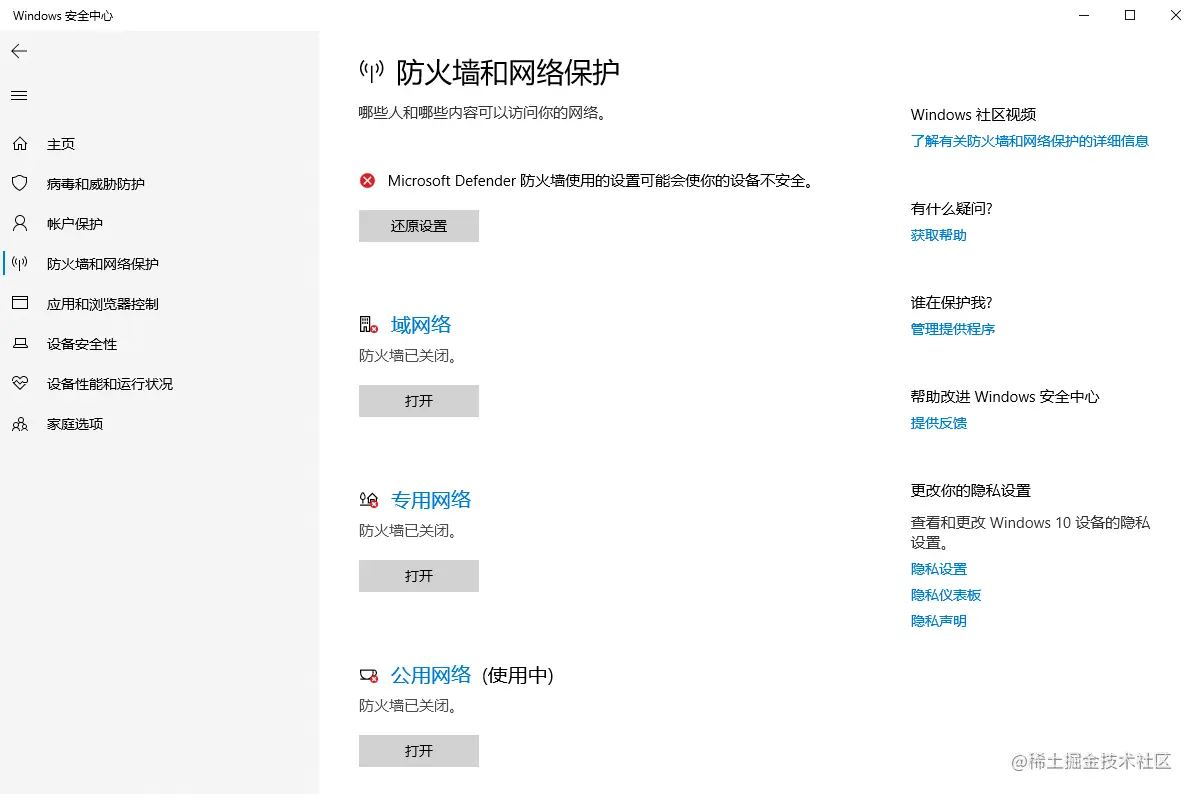Image resolution: width=1194 pixels, height=794 pixels.
Task: Click the 有什么疑问? heading
Action: pos(951,209)
